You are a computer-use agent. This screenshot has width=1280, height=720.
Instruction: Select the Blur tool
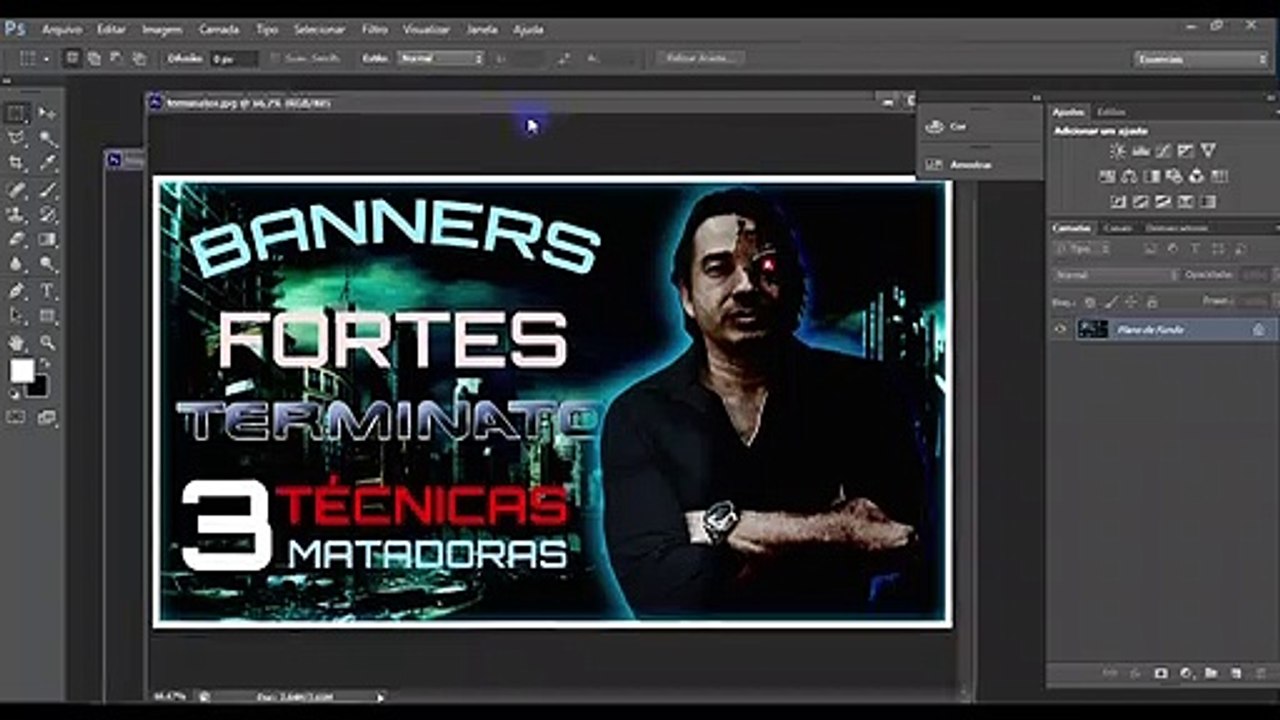(x=17, y=265)
